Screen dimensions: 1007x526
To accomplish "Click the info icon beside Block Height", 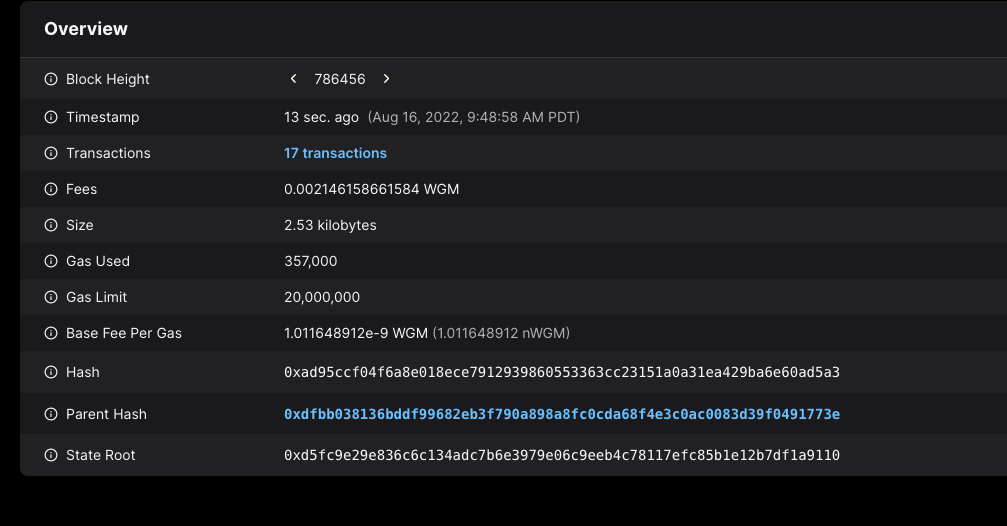I will point(51,79).
